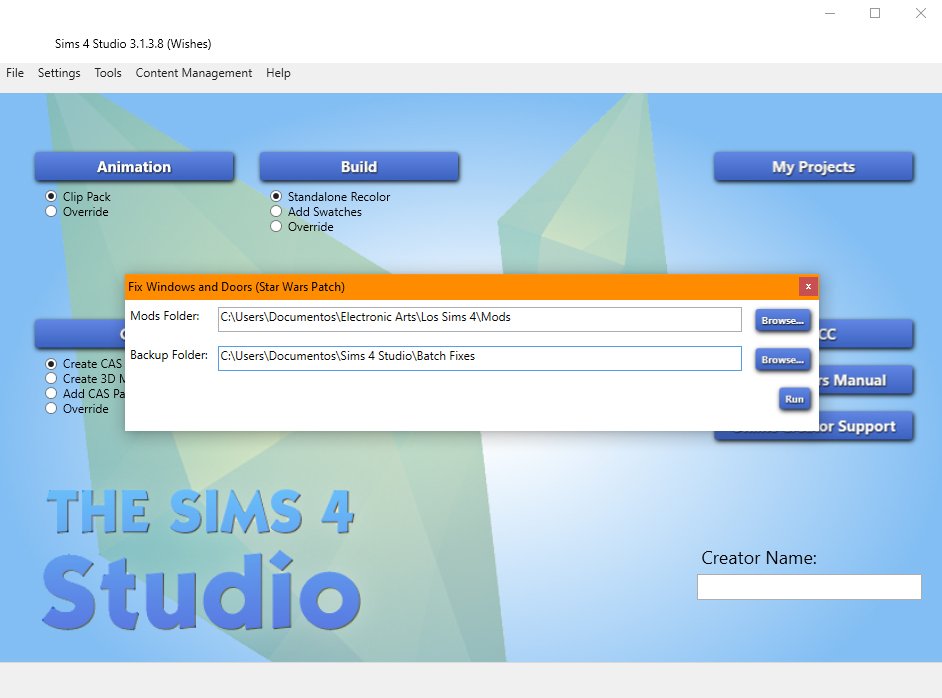This screenshot has height=698, width=942.
Task: Click the Mods Folder path field
Action: 479,318
